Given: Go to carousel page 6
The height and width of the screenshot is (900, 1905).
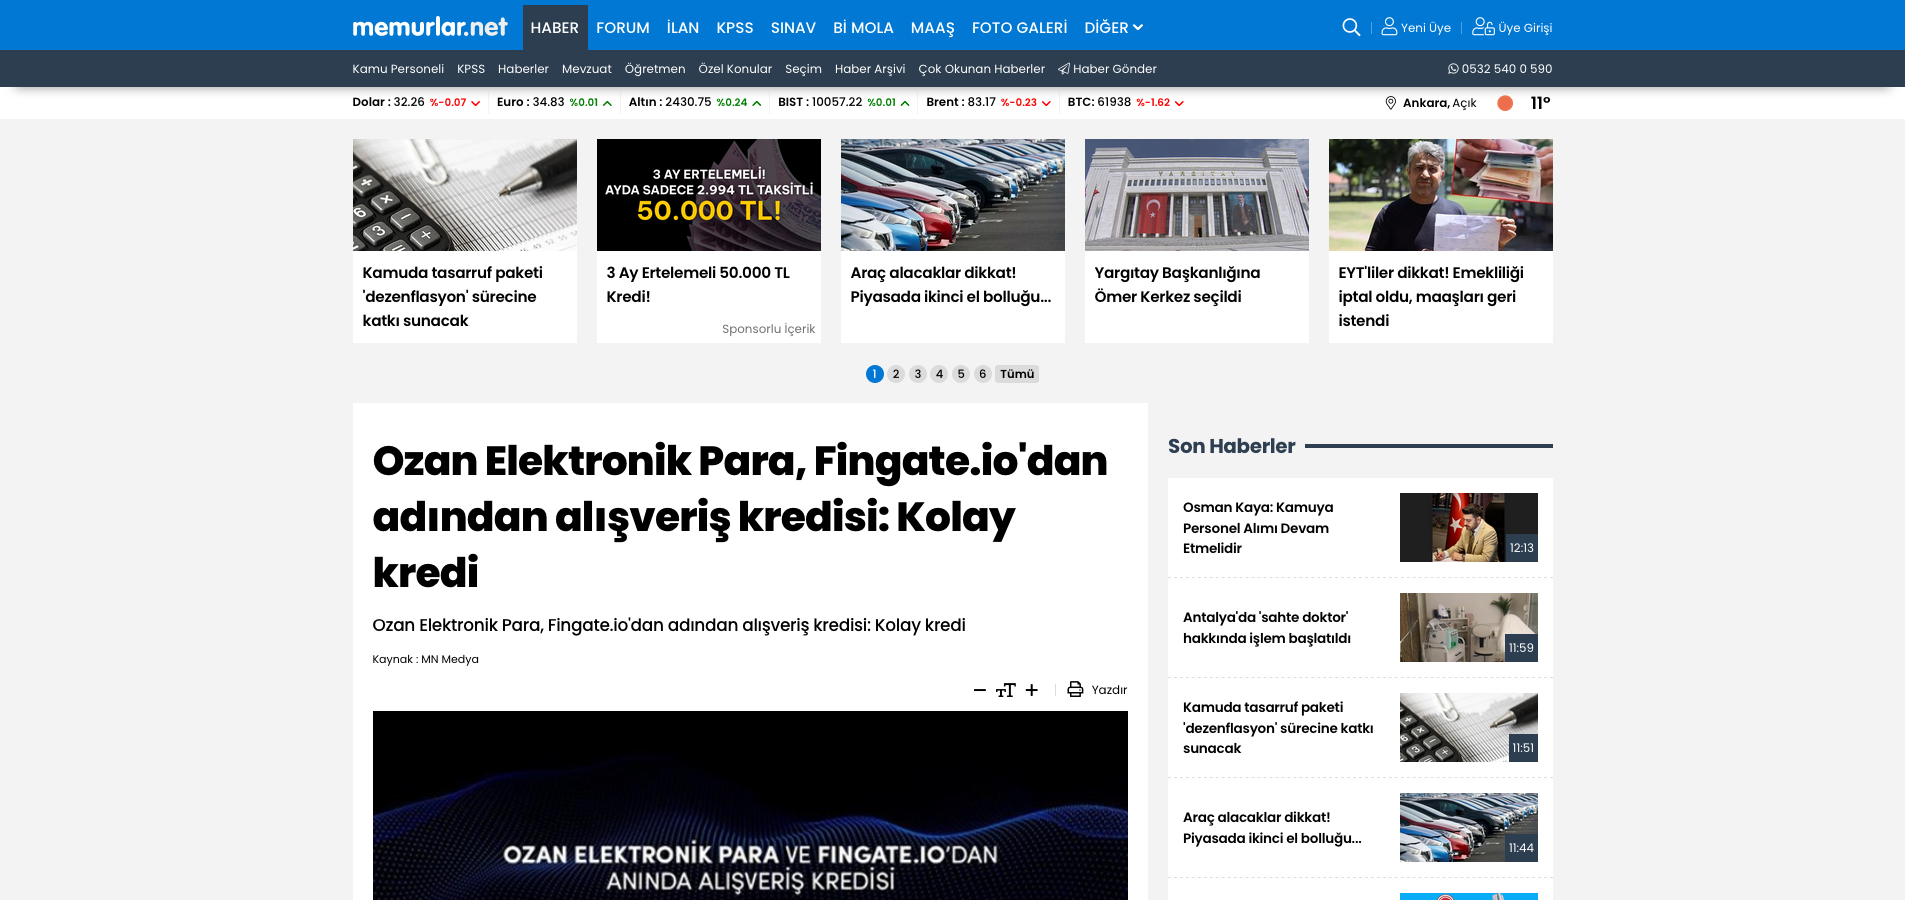Looking at the screenshot, I should (x=983, y=374).
